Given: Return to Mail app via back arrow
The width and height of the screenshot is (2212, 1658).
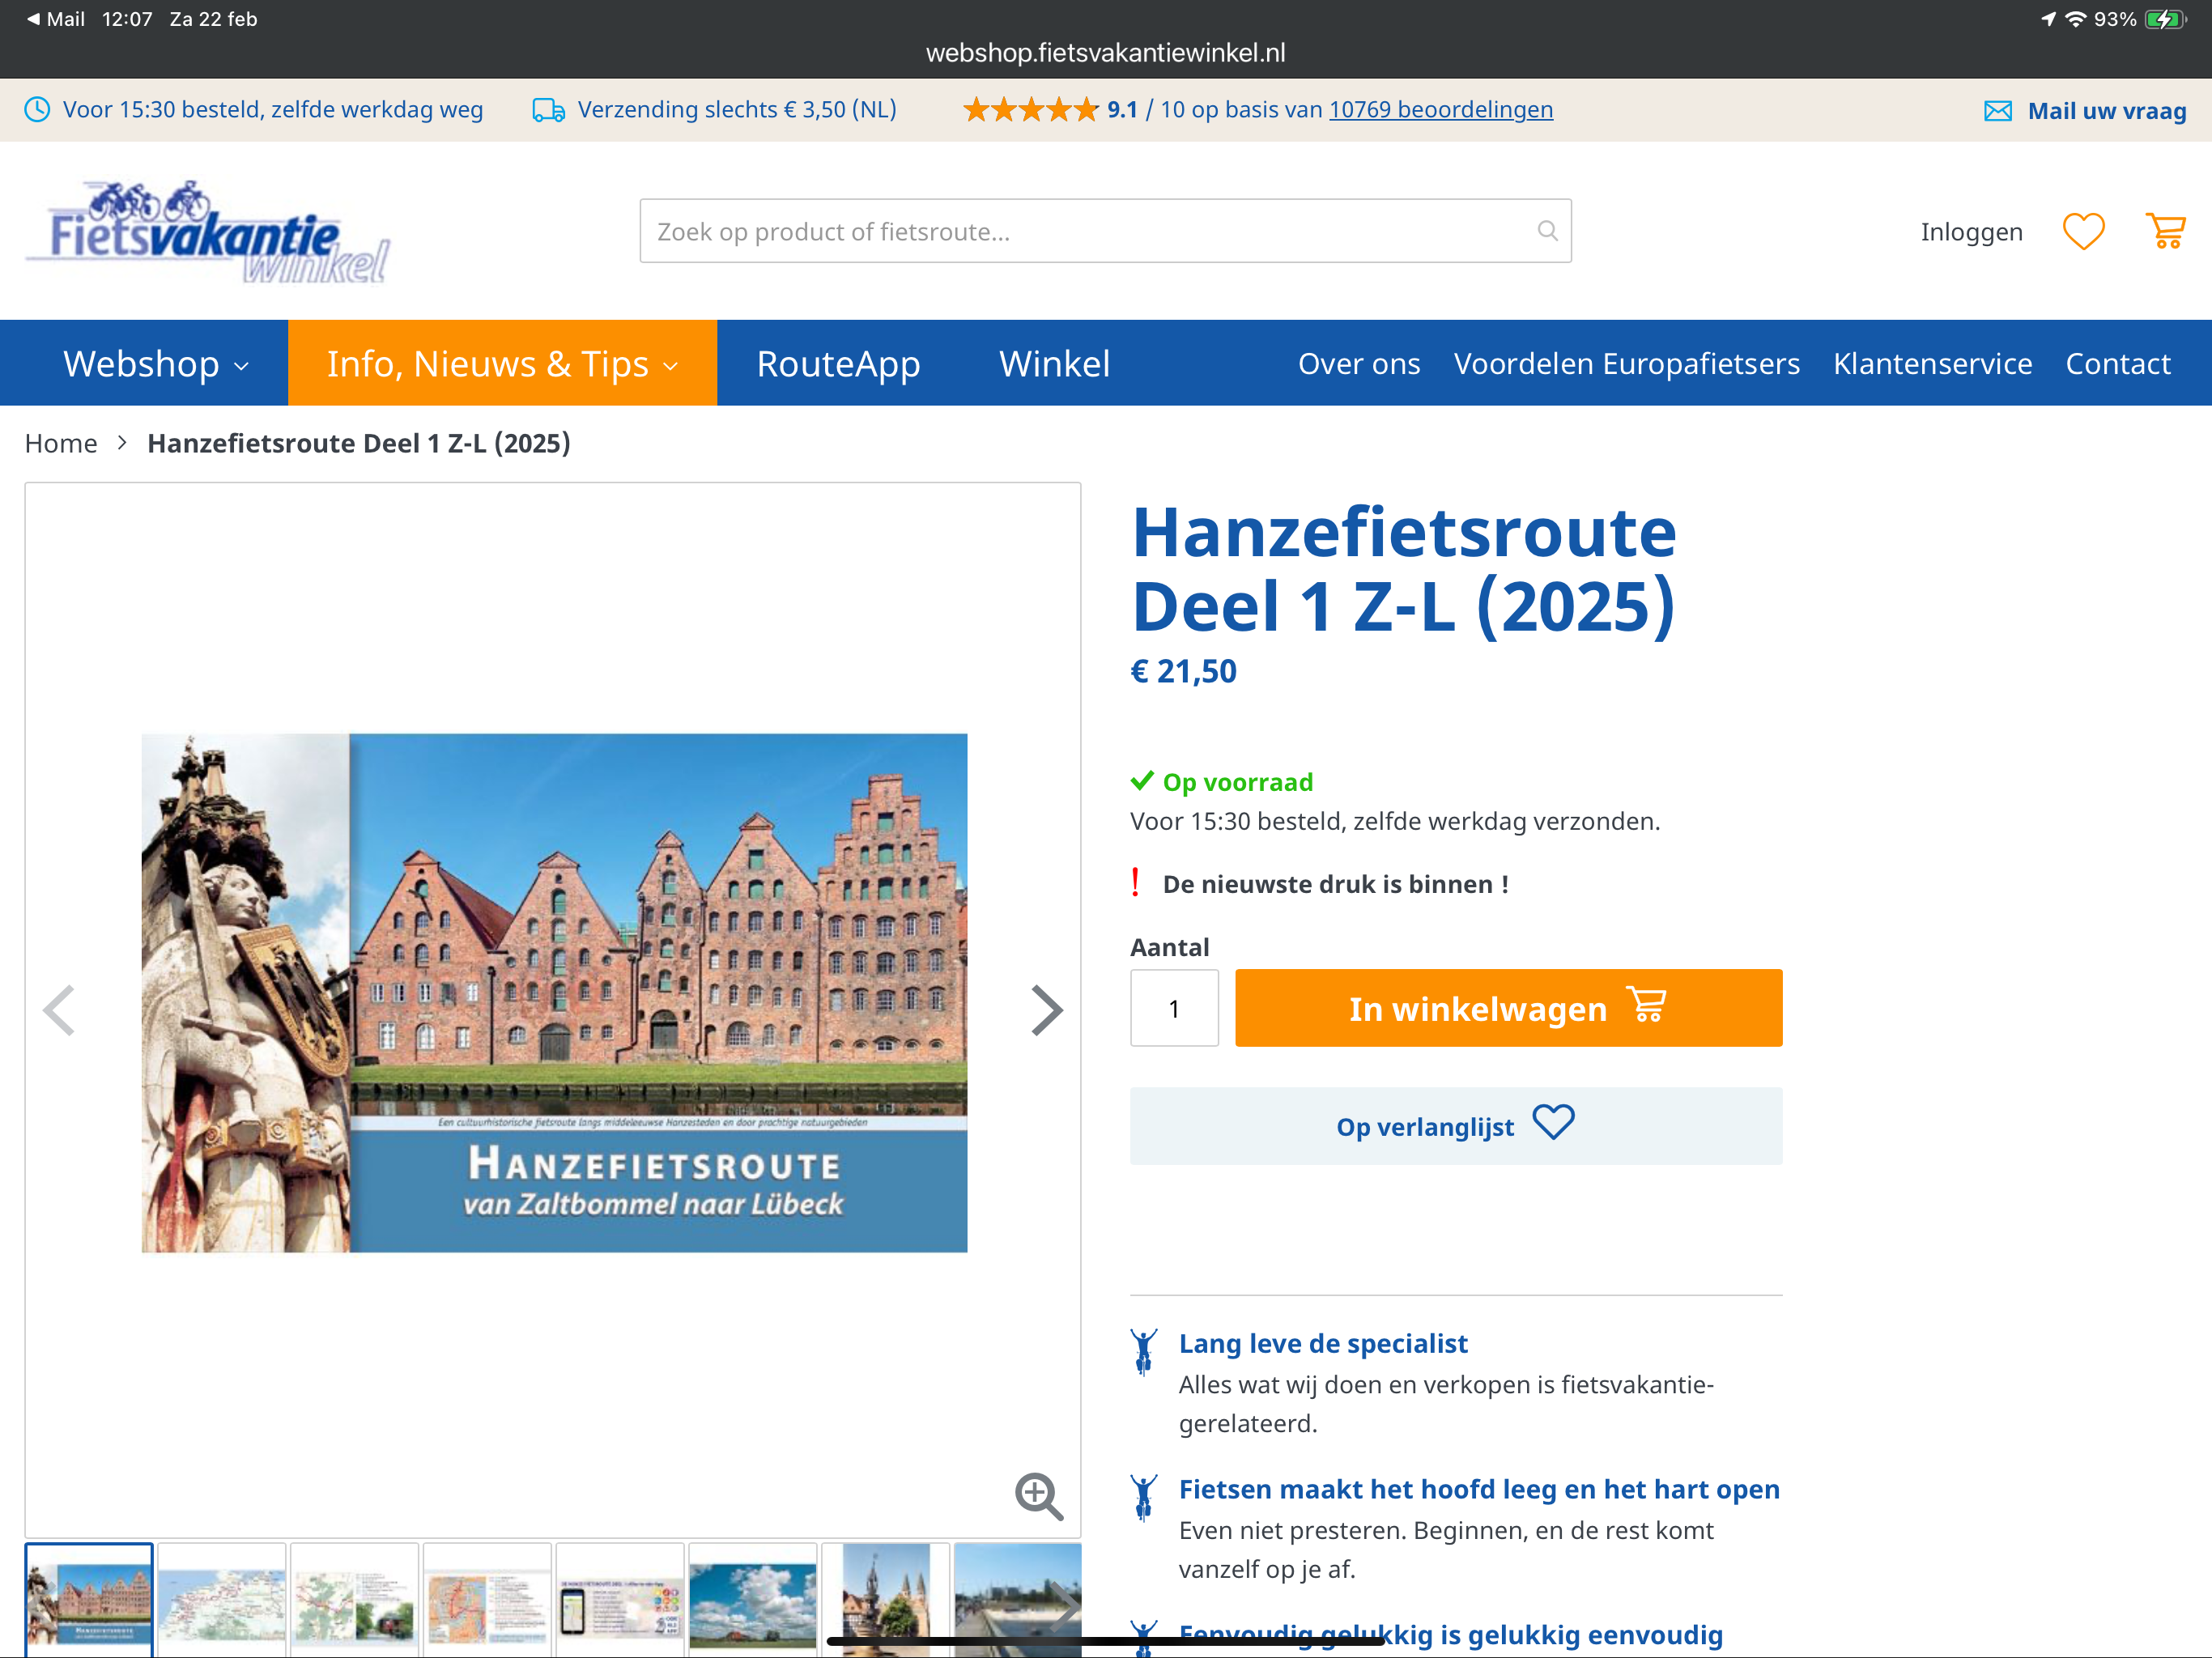Looking at the screenshot, I should click(x=34, y=19).
